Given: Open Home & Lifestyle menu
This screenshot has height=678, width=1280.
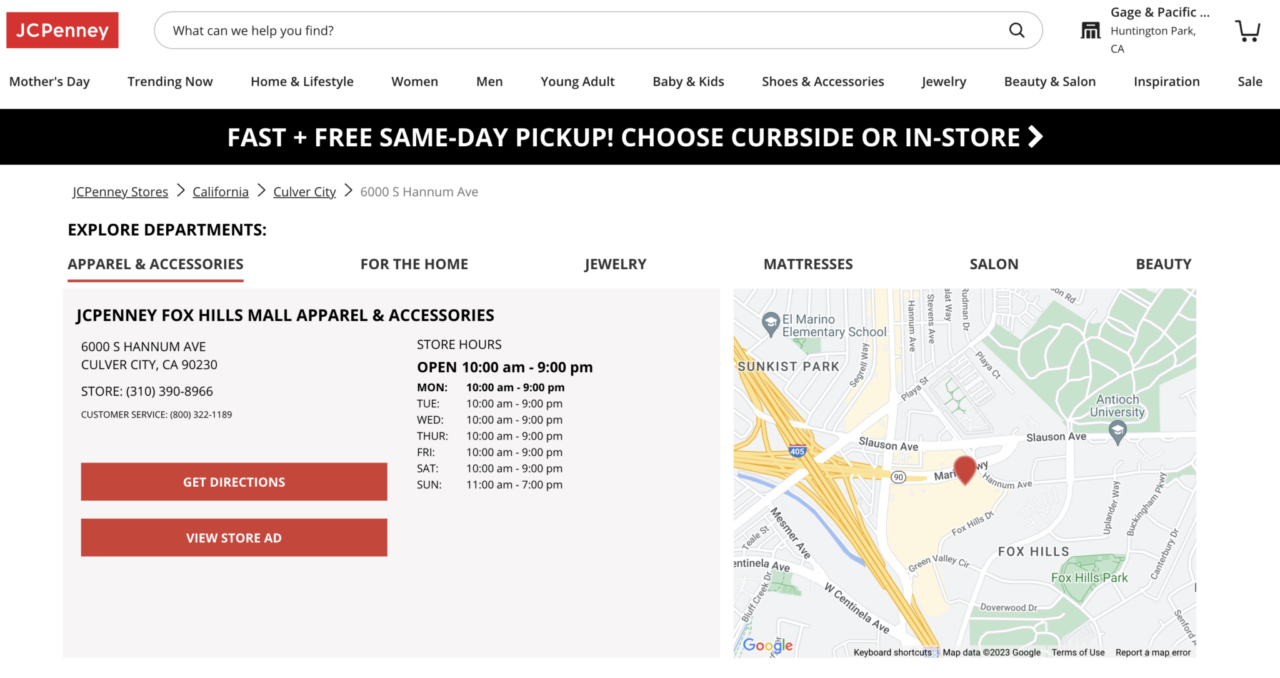Looking at the screenshot, I should [x=302, y=82].
